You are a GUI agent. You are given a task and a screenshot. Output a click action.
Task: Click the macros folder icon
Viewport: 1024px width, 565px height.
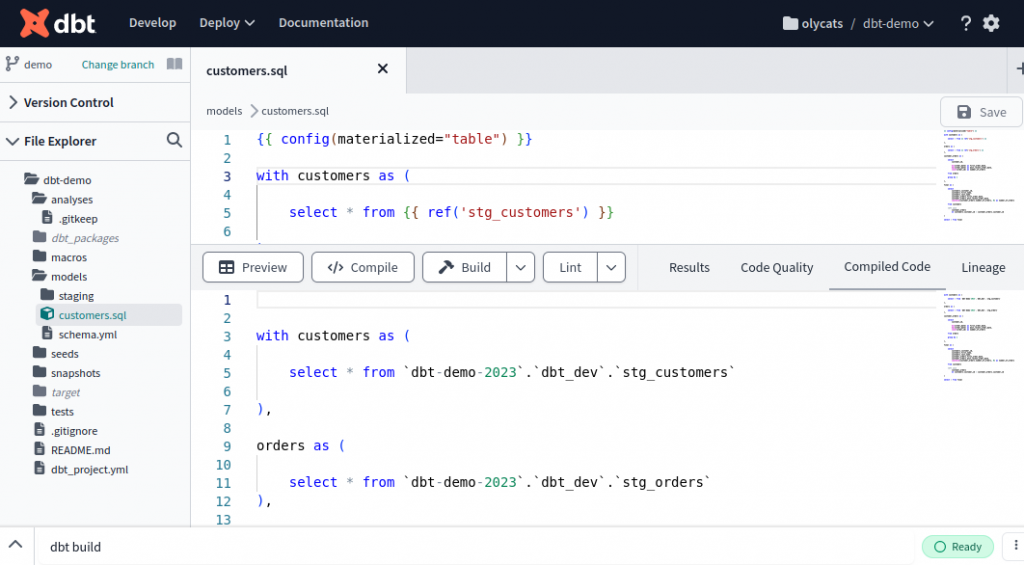coord(39,256)
